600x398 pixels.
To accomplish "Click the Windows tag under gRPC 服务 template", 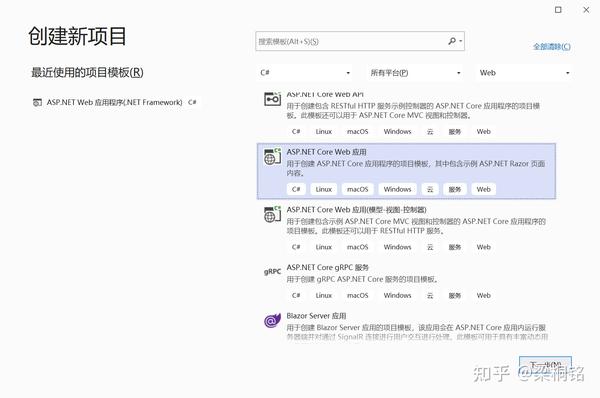I will (x=397, y=295).
